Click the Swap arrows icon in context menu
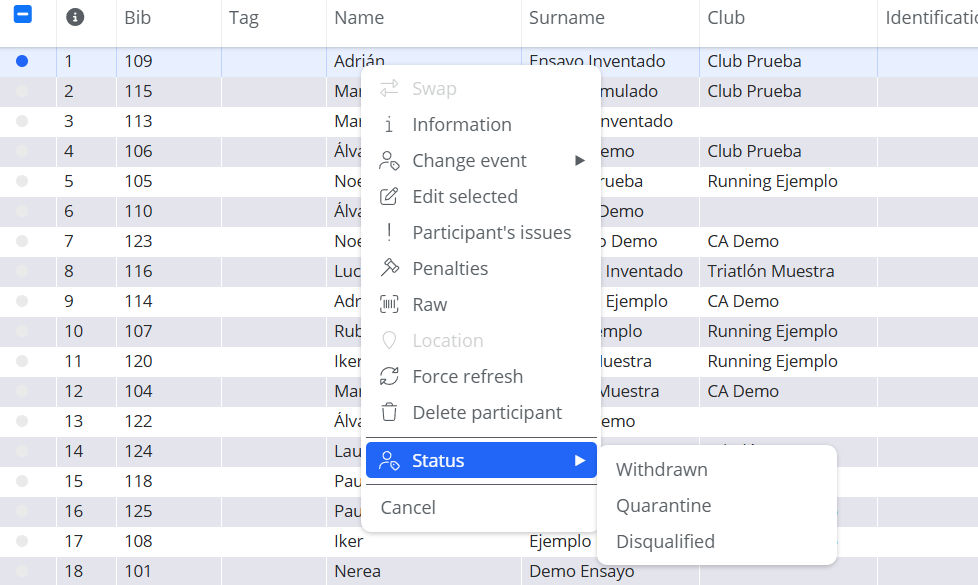978x585 pixels. 389,89
